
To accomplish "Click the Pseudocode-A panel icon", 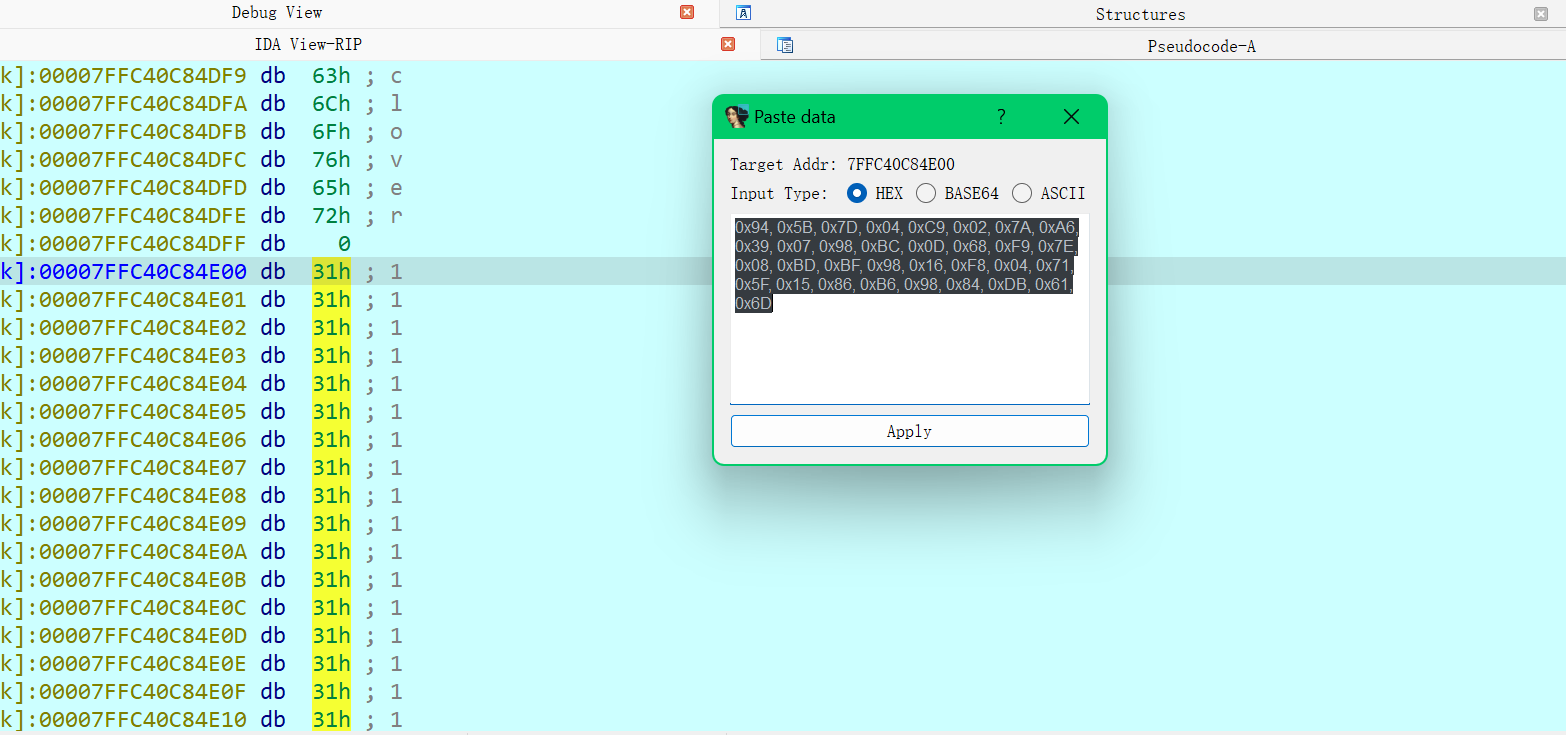I will point(785,45).
